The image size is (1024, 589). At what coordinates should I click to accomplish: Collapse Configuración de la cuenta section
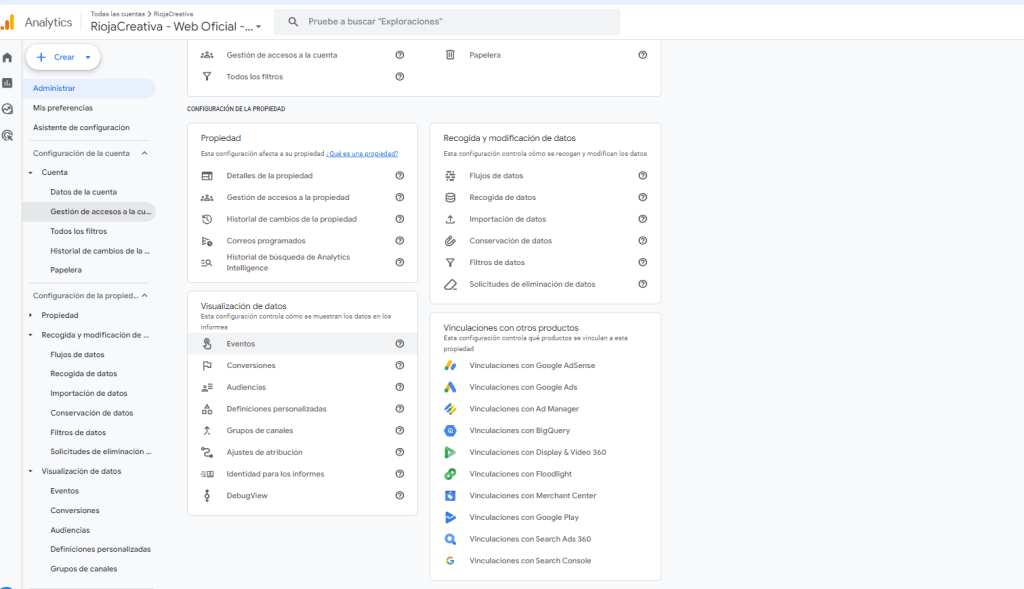point(144,153)
